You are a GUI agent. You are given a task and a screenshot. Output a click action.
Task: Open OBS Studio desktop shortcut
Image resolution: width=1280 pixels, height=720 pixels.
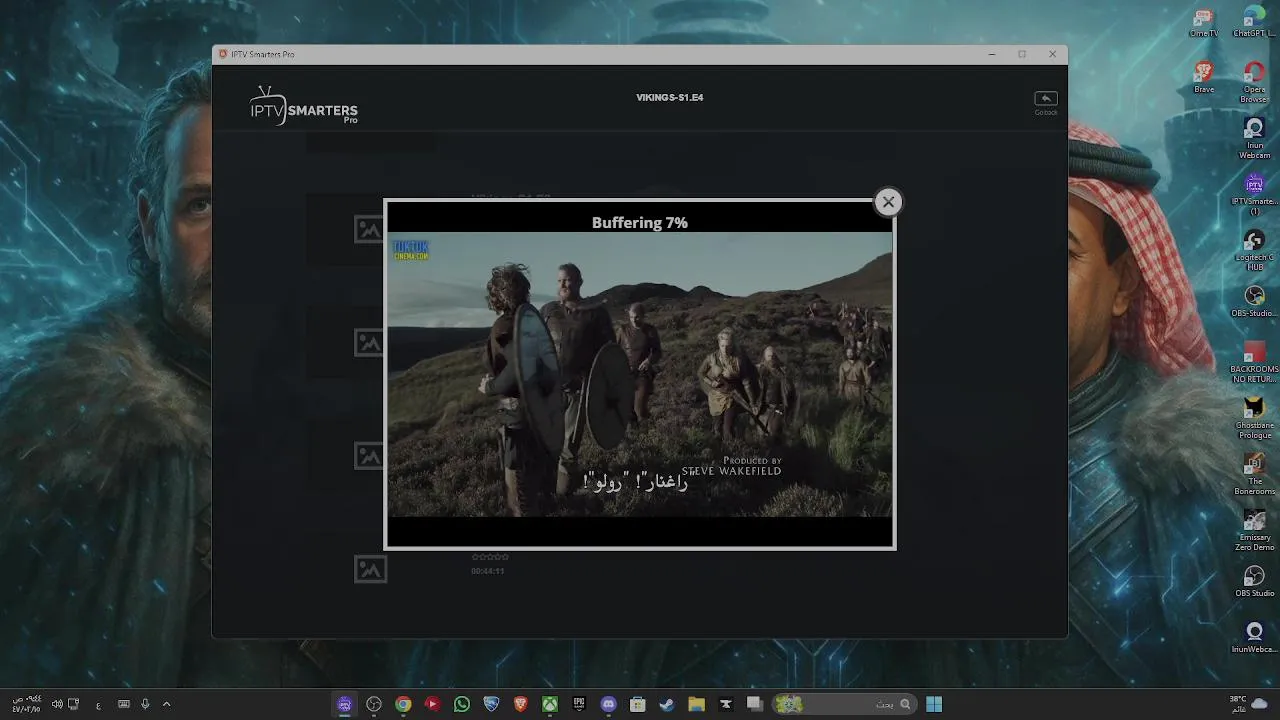coord(1254,582)
